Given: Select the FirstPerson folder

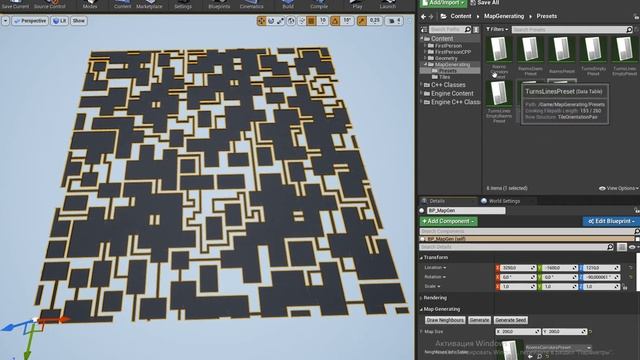Looking at the screenshot, I should pos(448,46).
